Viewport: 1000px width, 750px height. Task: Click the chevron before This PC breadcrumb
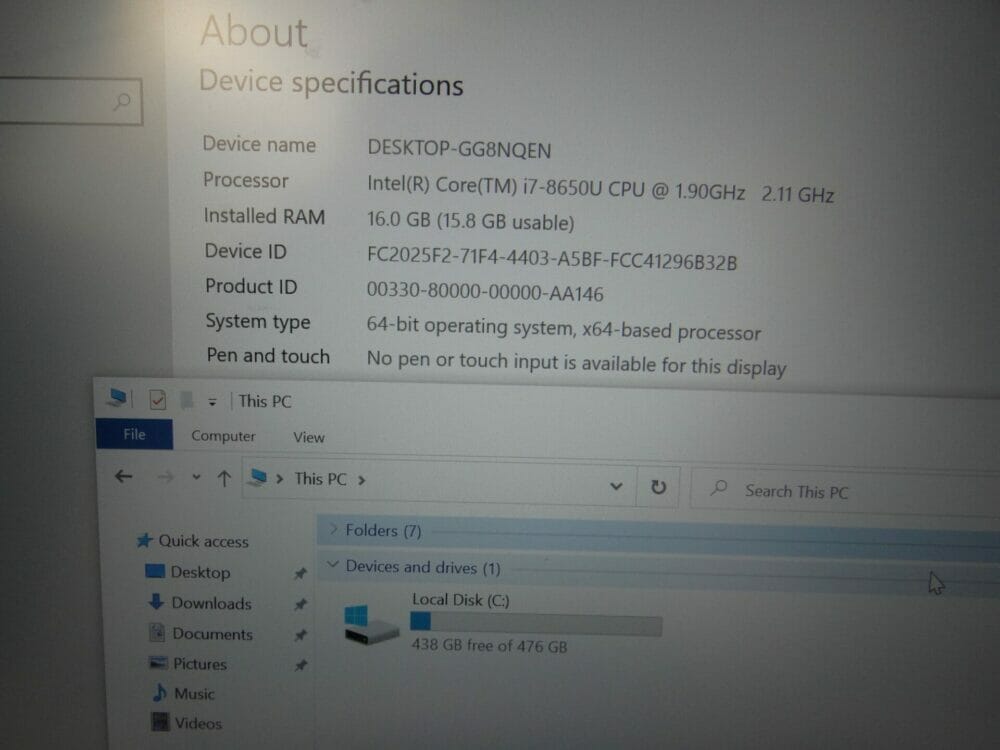point(279,479)
